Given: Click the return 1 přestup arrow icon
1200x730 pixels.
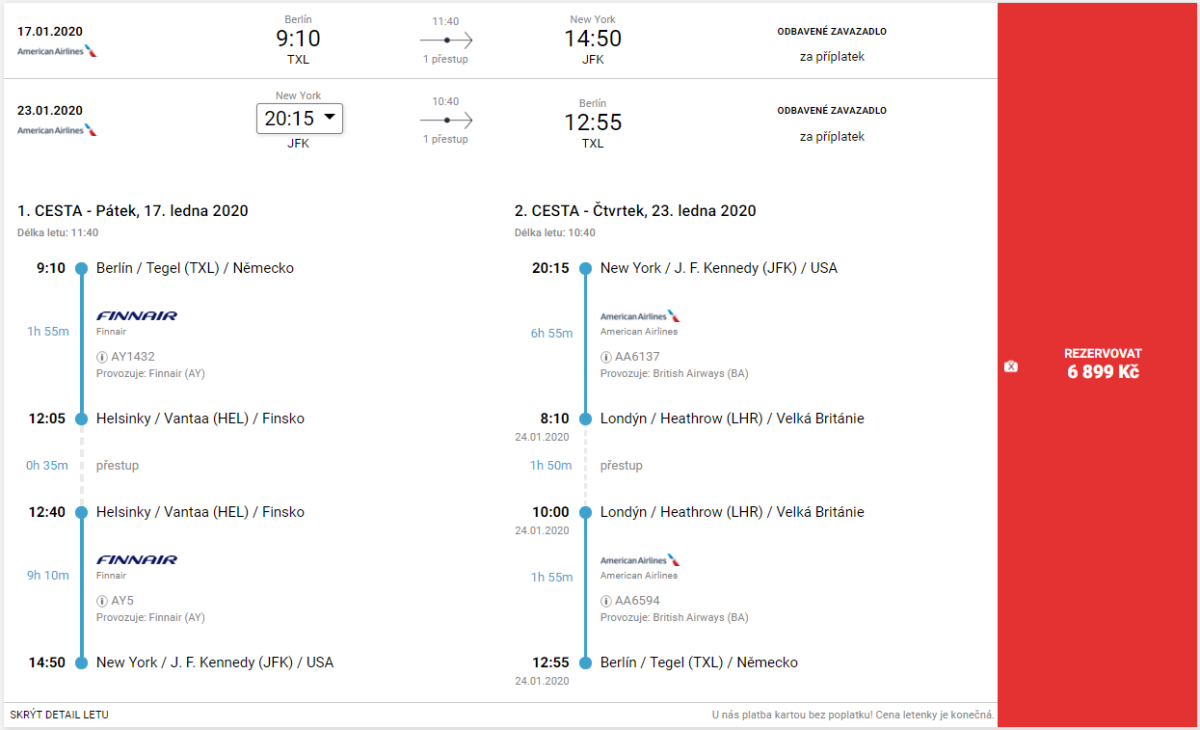Looking at the screenshot, I should click(x=446, y=120).
